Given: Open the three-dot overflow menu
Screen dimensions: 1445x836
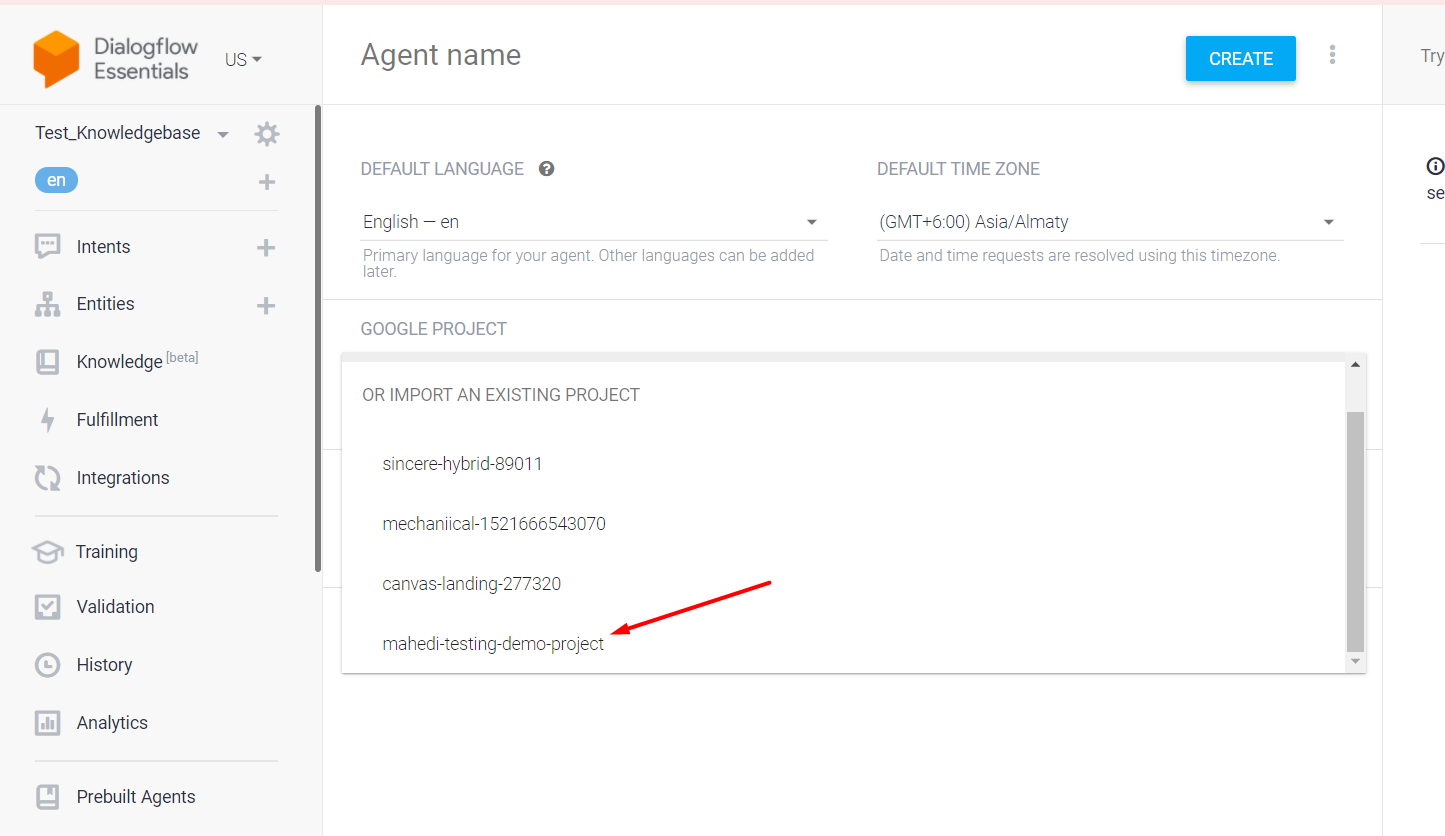Looking at the screenshot, I should tap(1333, 54).
